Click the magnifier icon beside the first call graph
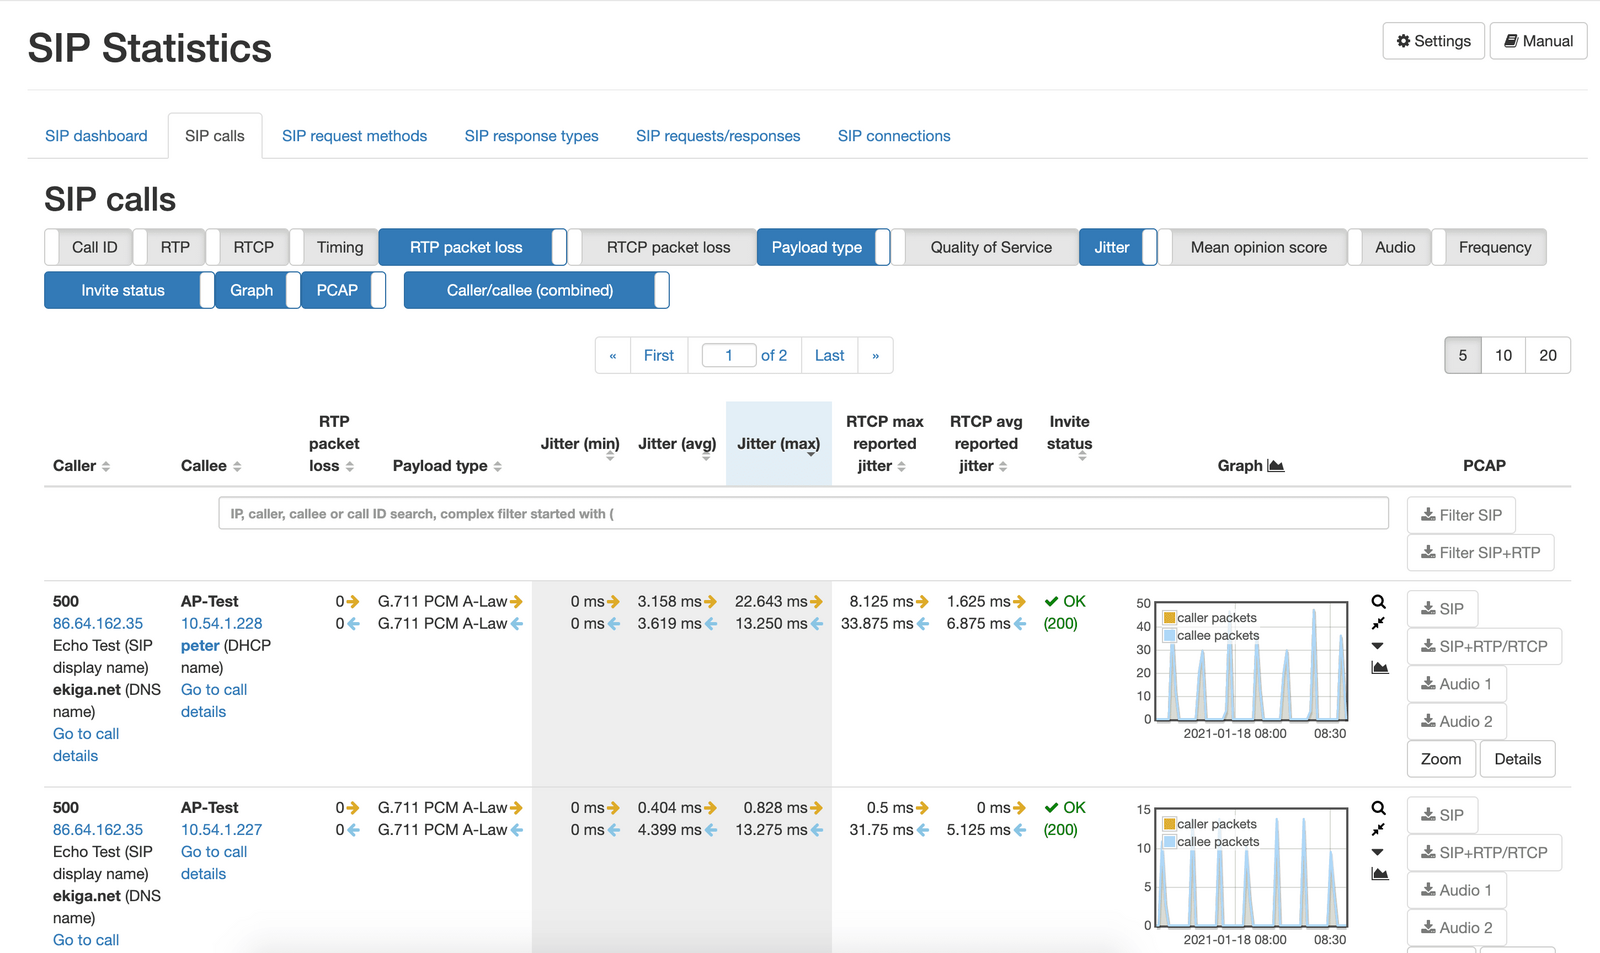Viewport: 1600px width, 953px height. [x=1378, y=602]
